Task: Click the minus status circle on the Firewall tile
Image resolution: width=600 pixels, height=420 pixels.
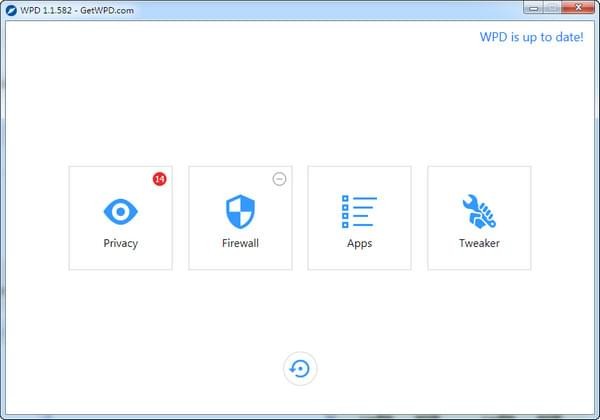Action: 279,179
